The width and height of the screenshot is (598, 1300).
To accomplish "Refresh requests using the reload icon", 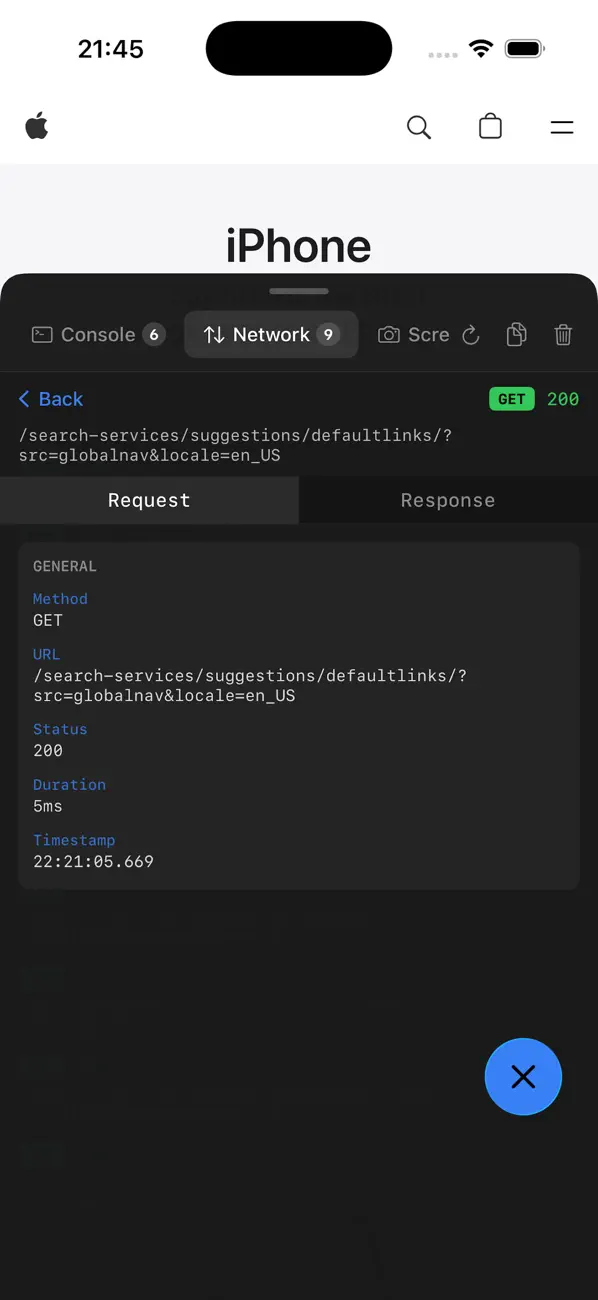I will pos(470,335).
